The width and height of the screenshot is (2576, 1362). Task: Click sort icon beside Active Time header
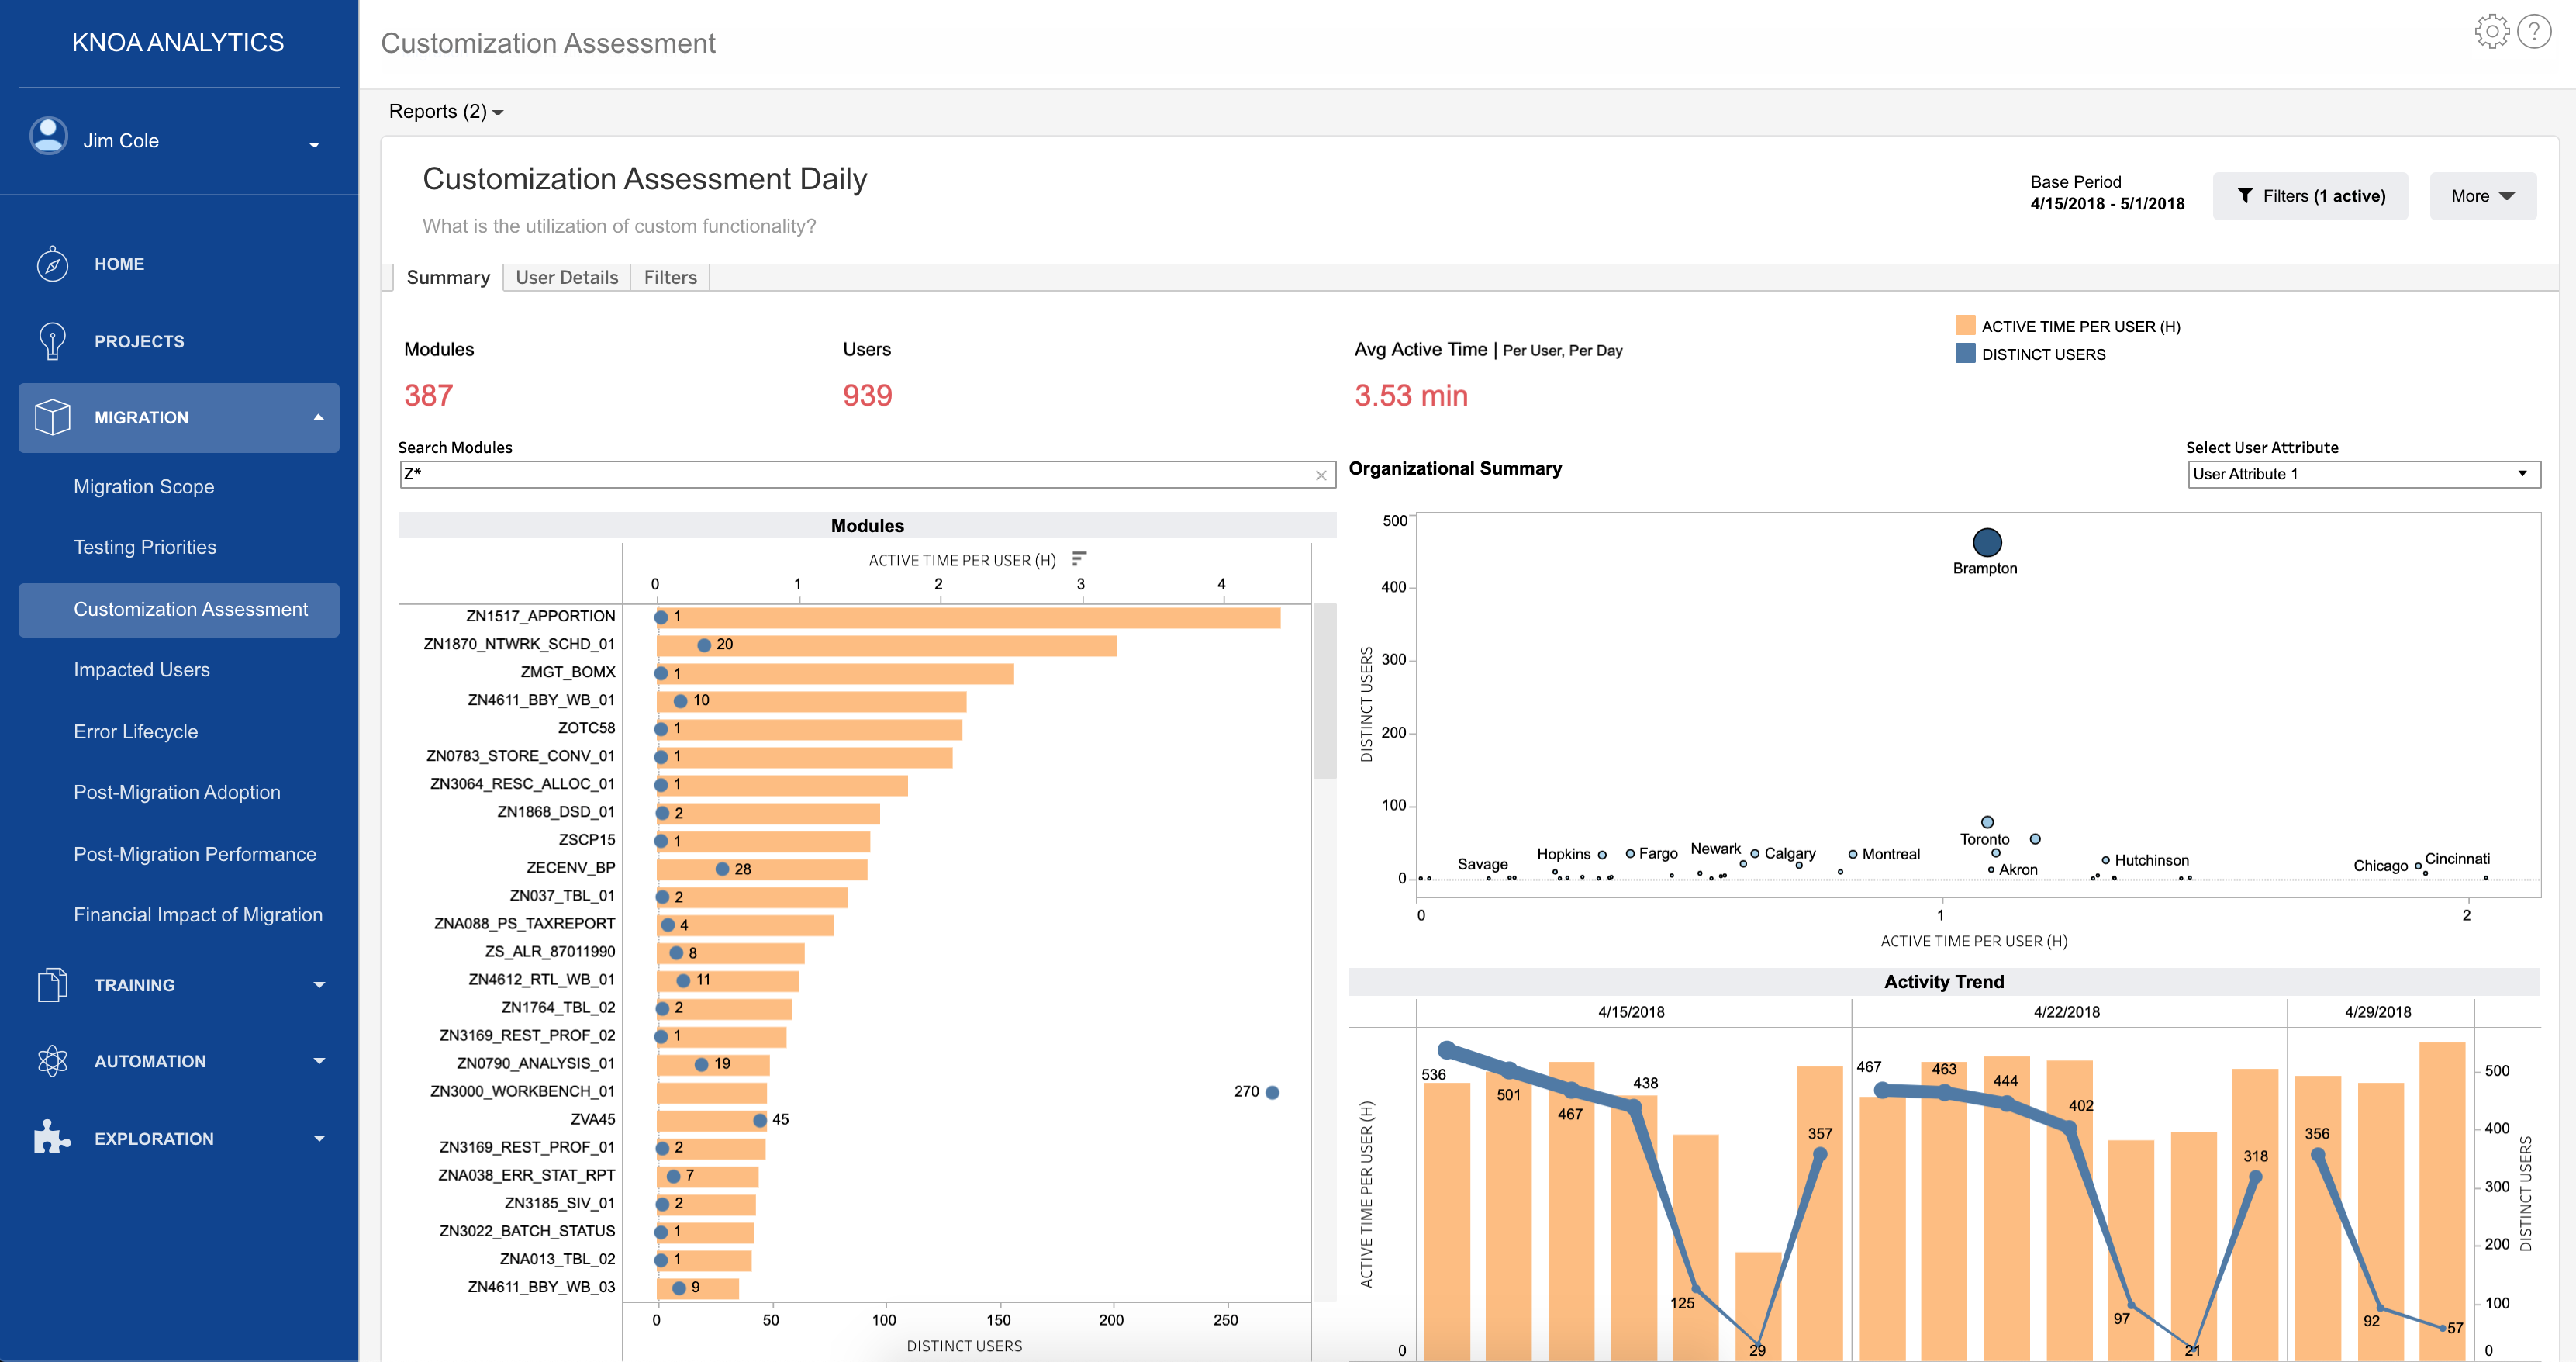point(1079,559)
